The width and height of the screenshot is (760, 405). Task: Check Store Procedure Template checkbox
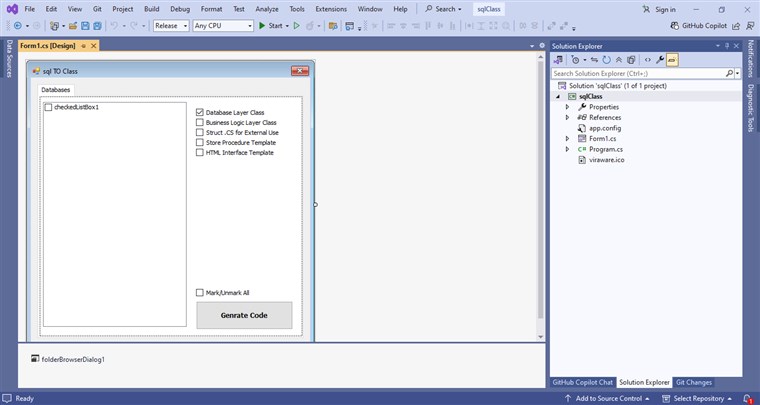tap(200, 142)
